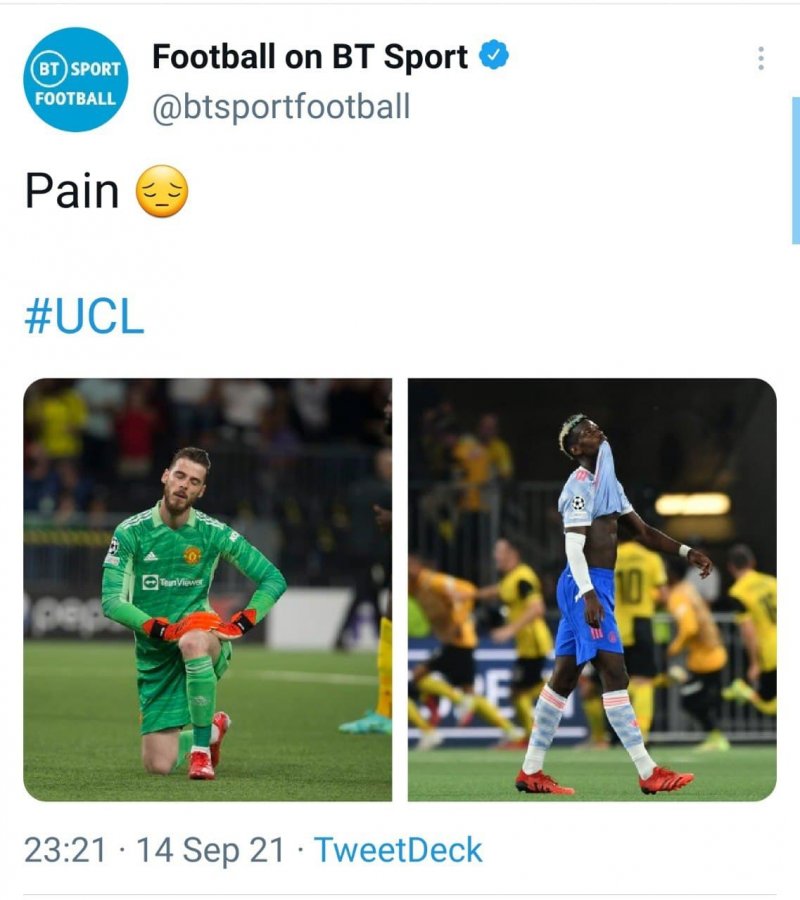Viewport: 800px width, 900px height.
Task: Open the kneeling goalkeeper photo
Action: pos(208,589)
